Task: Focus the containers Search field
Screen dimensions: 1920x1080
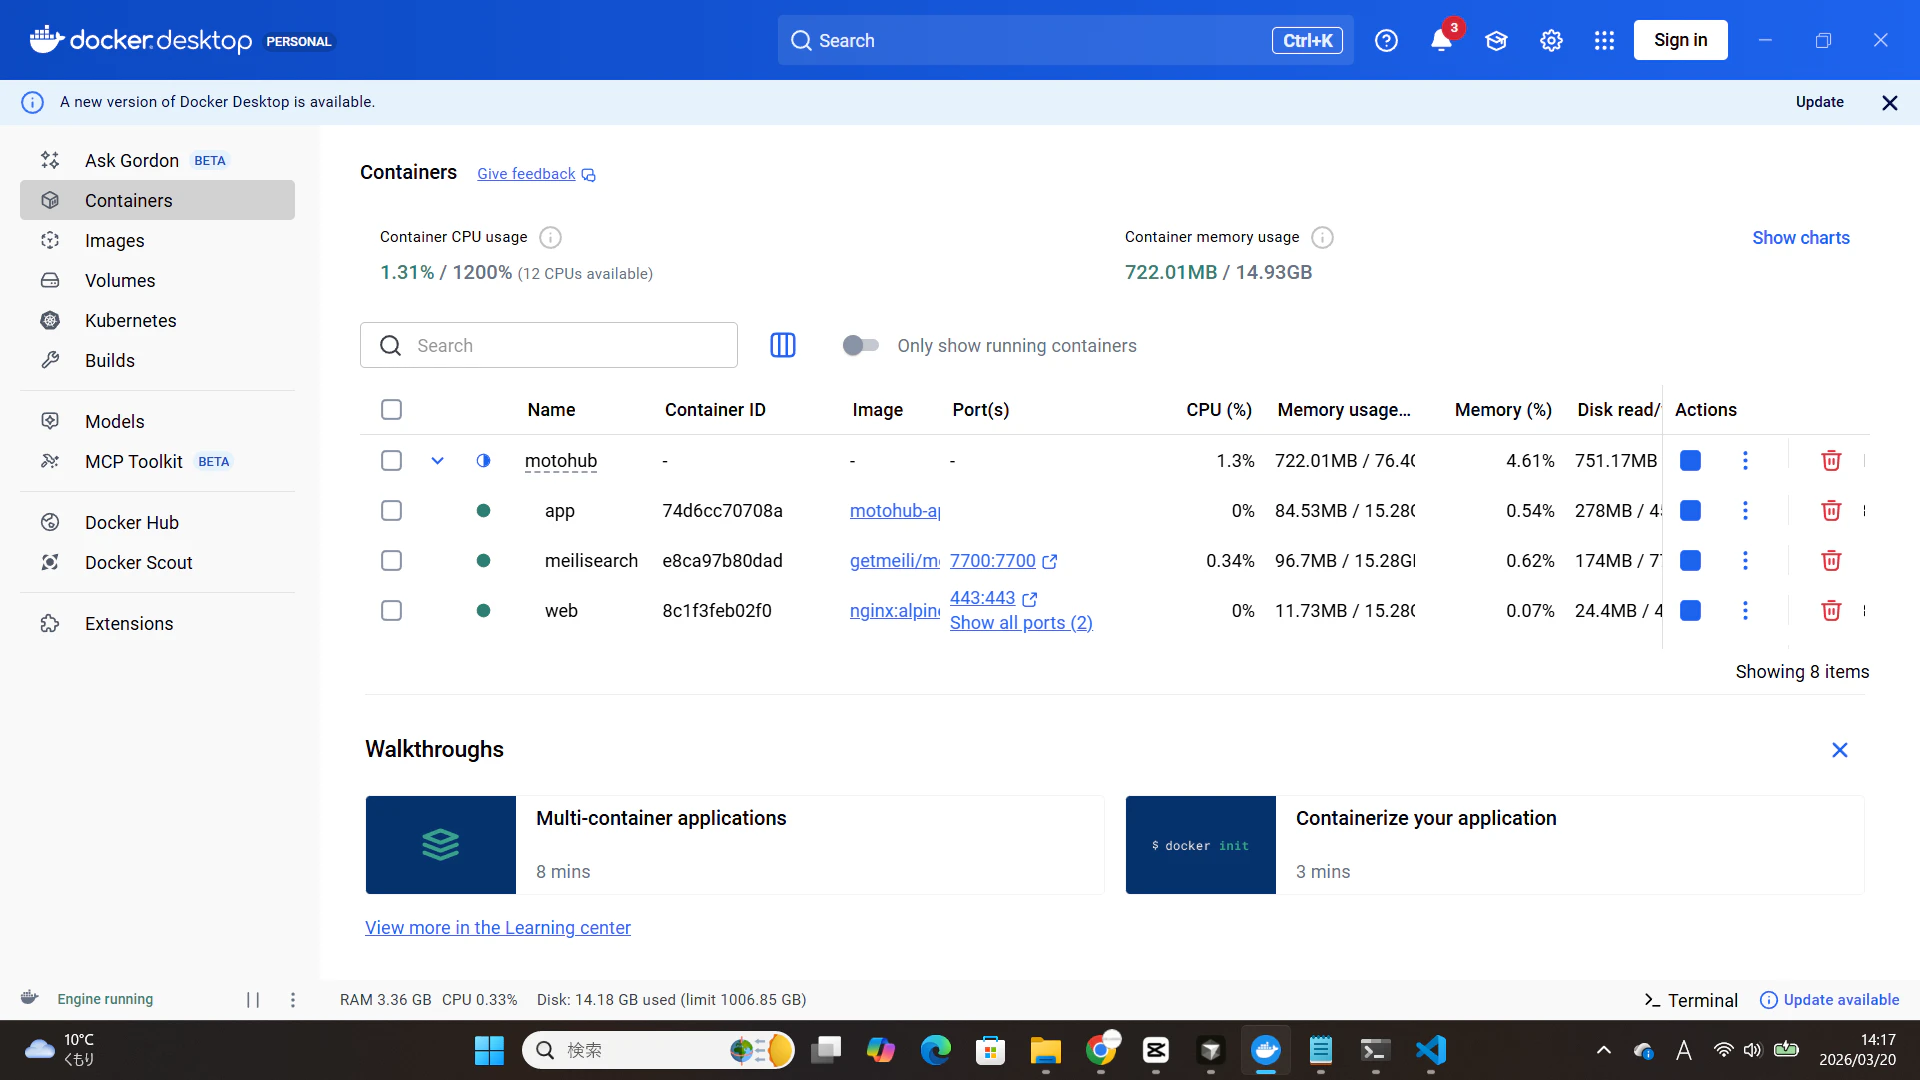Action: point(549,345)
